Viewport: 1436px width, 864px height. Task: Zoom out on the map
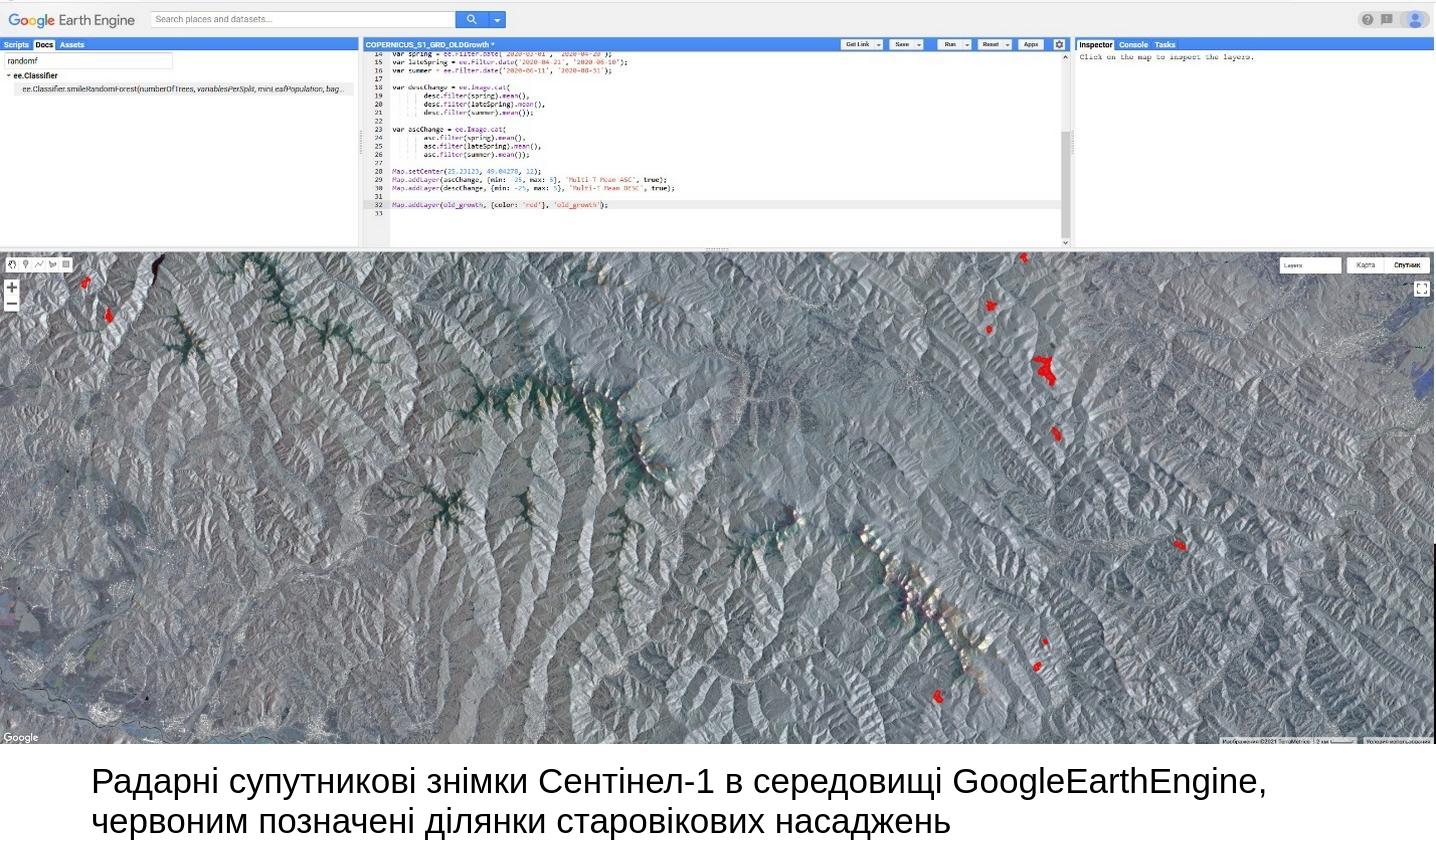point(12,304)
